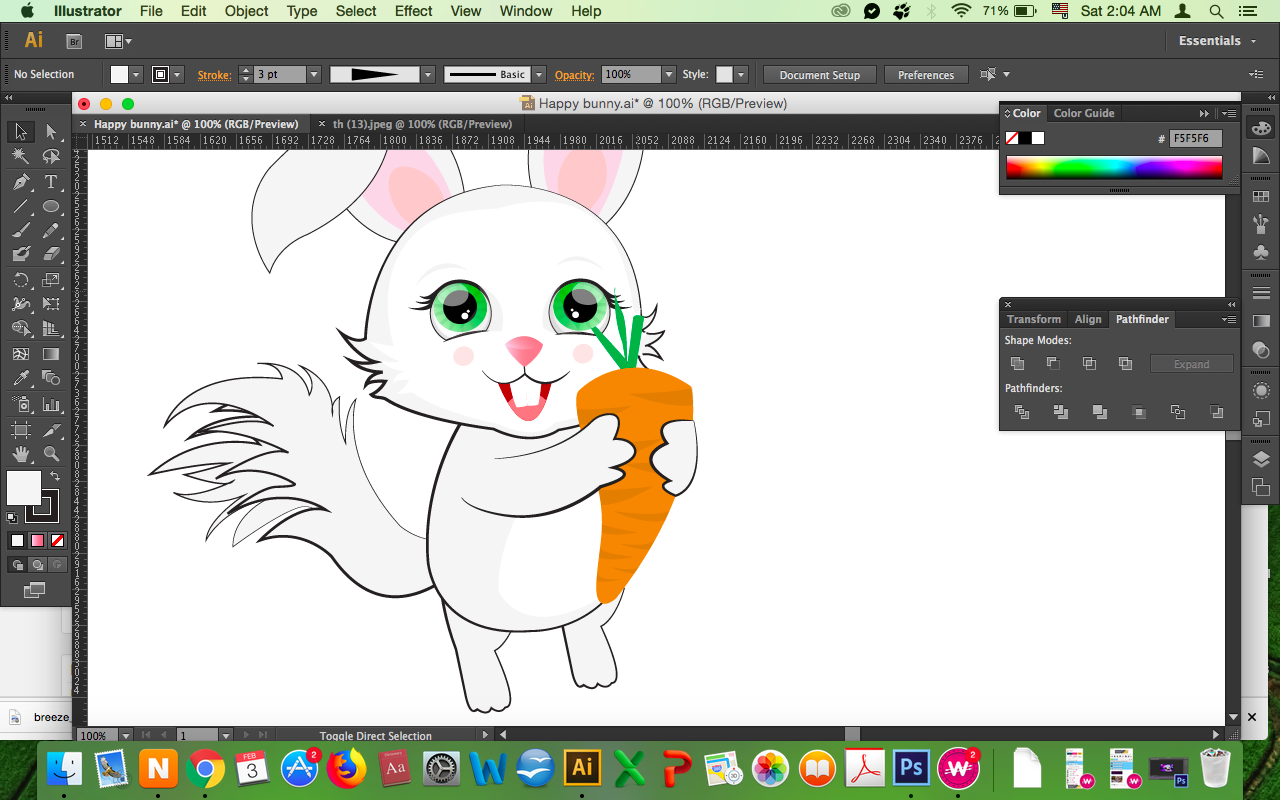The width and height of the screenshot is (1280, 800).
Task: Set paint mode to Color
Action: [17, 541]
